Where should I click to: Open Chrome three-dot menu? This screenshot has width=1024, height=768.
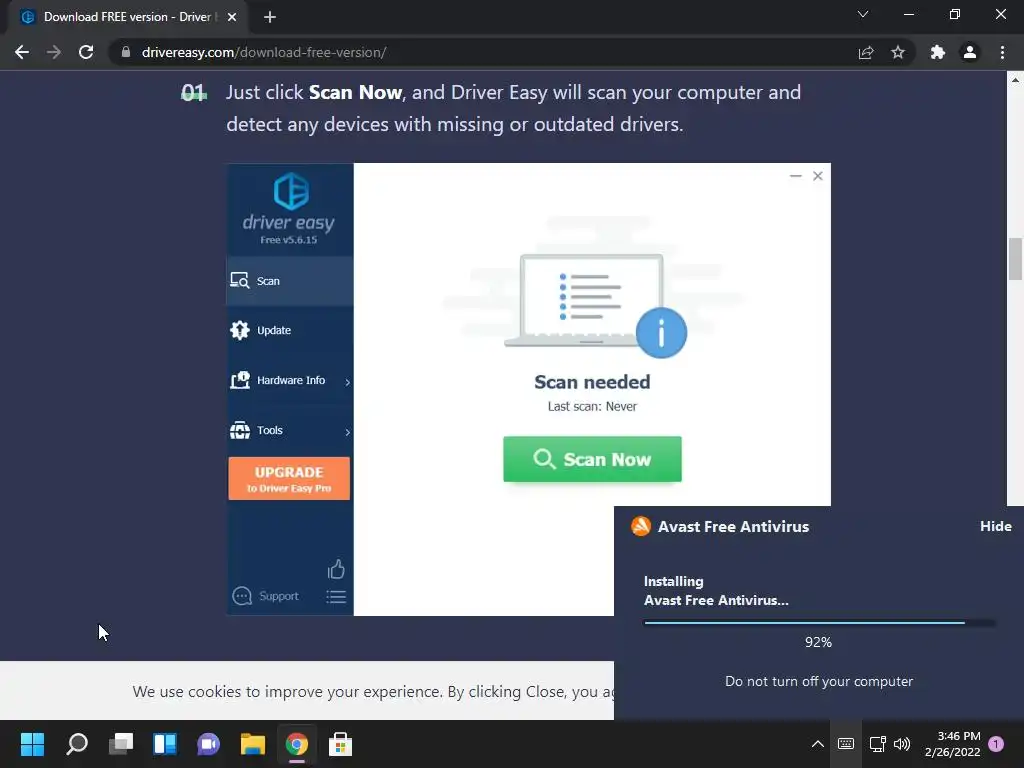pyautogui.click(x=1002, y=52)
